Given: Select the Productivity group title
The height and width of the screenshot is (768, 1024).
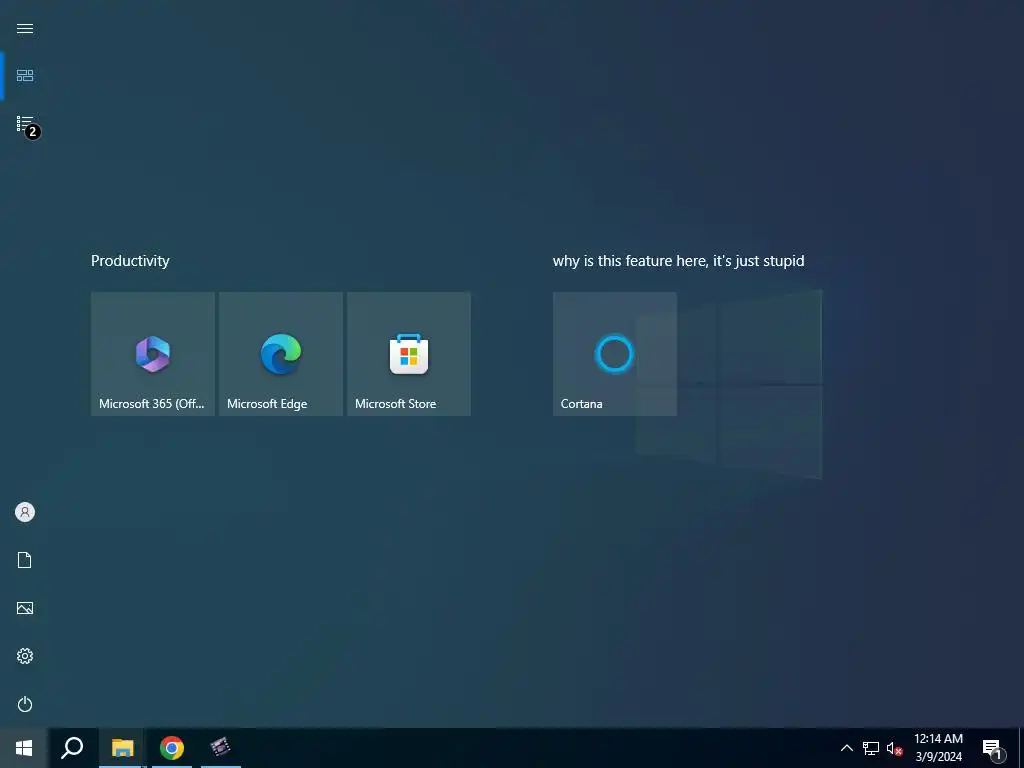Looking at the screenshot, I should coord(130,261).
